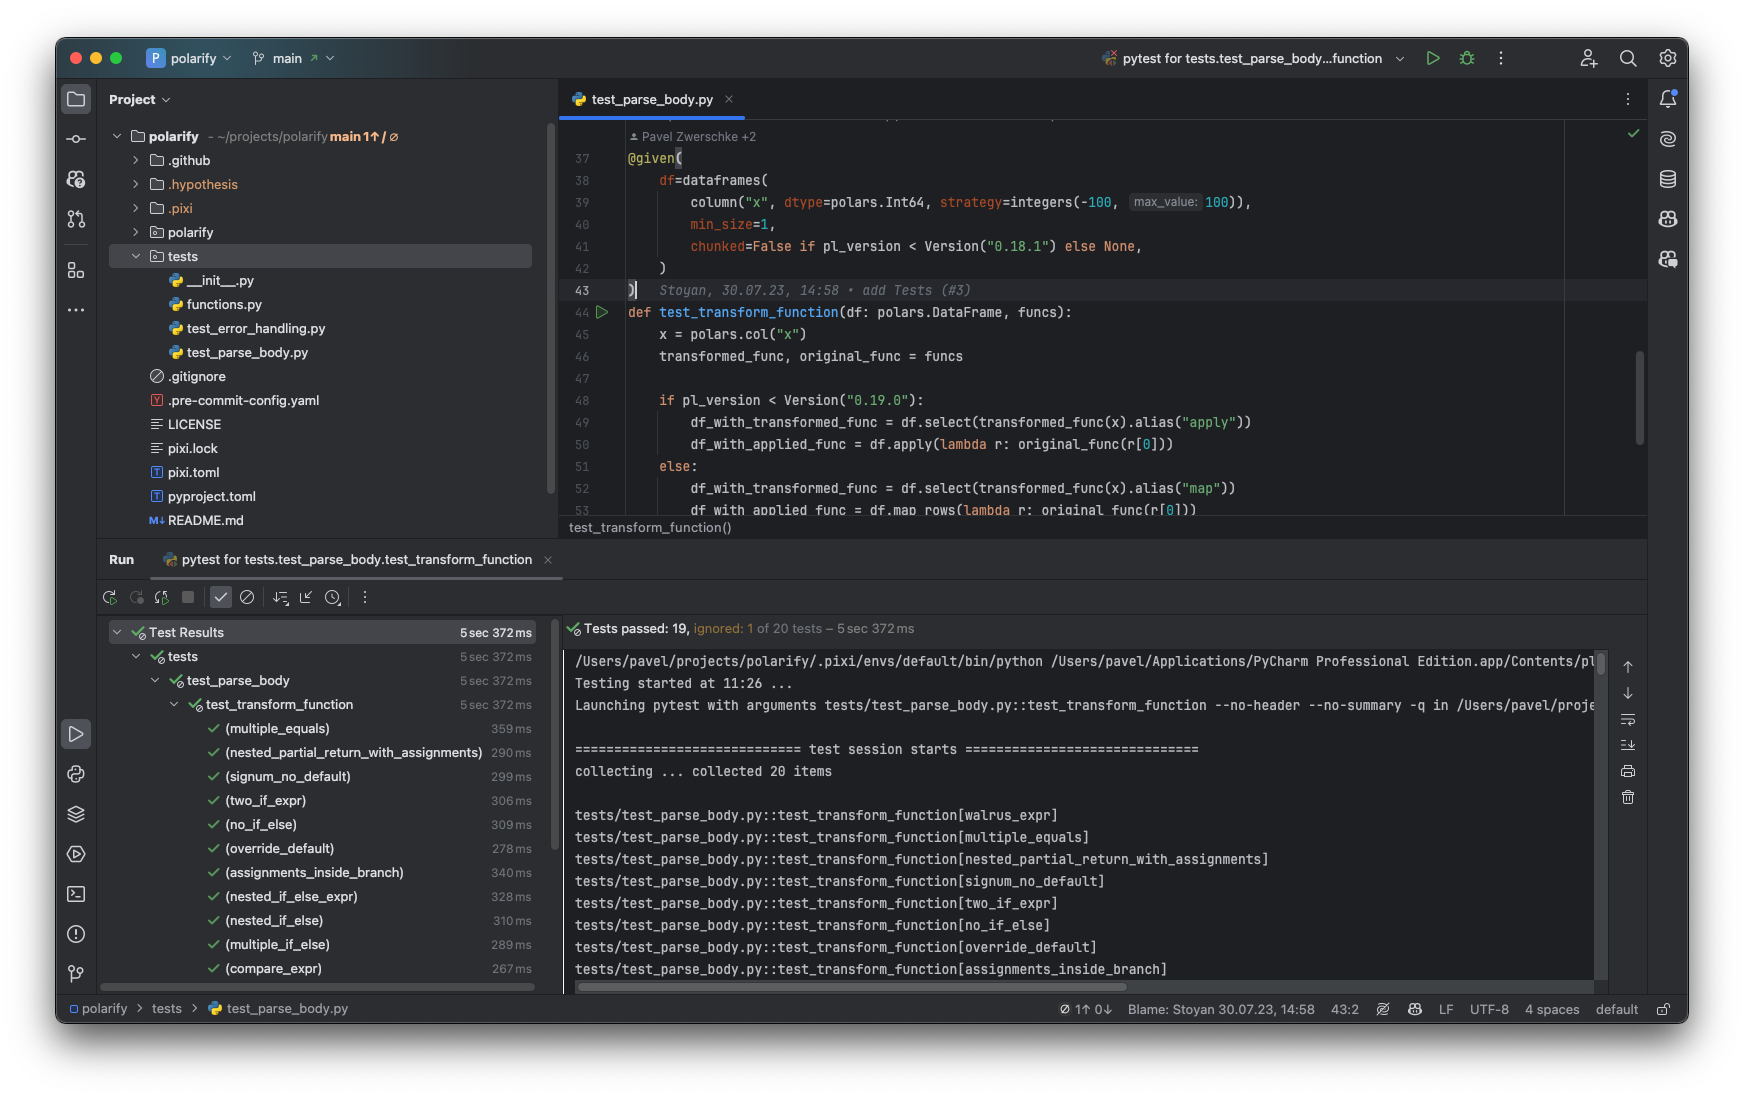Open the Database tool window
Screen dimensions: 1744x1097
pyautogui.click(x=1668, y=179)
